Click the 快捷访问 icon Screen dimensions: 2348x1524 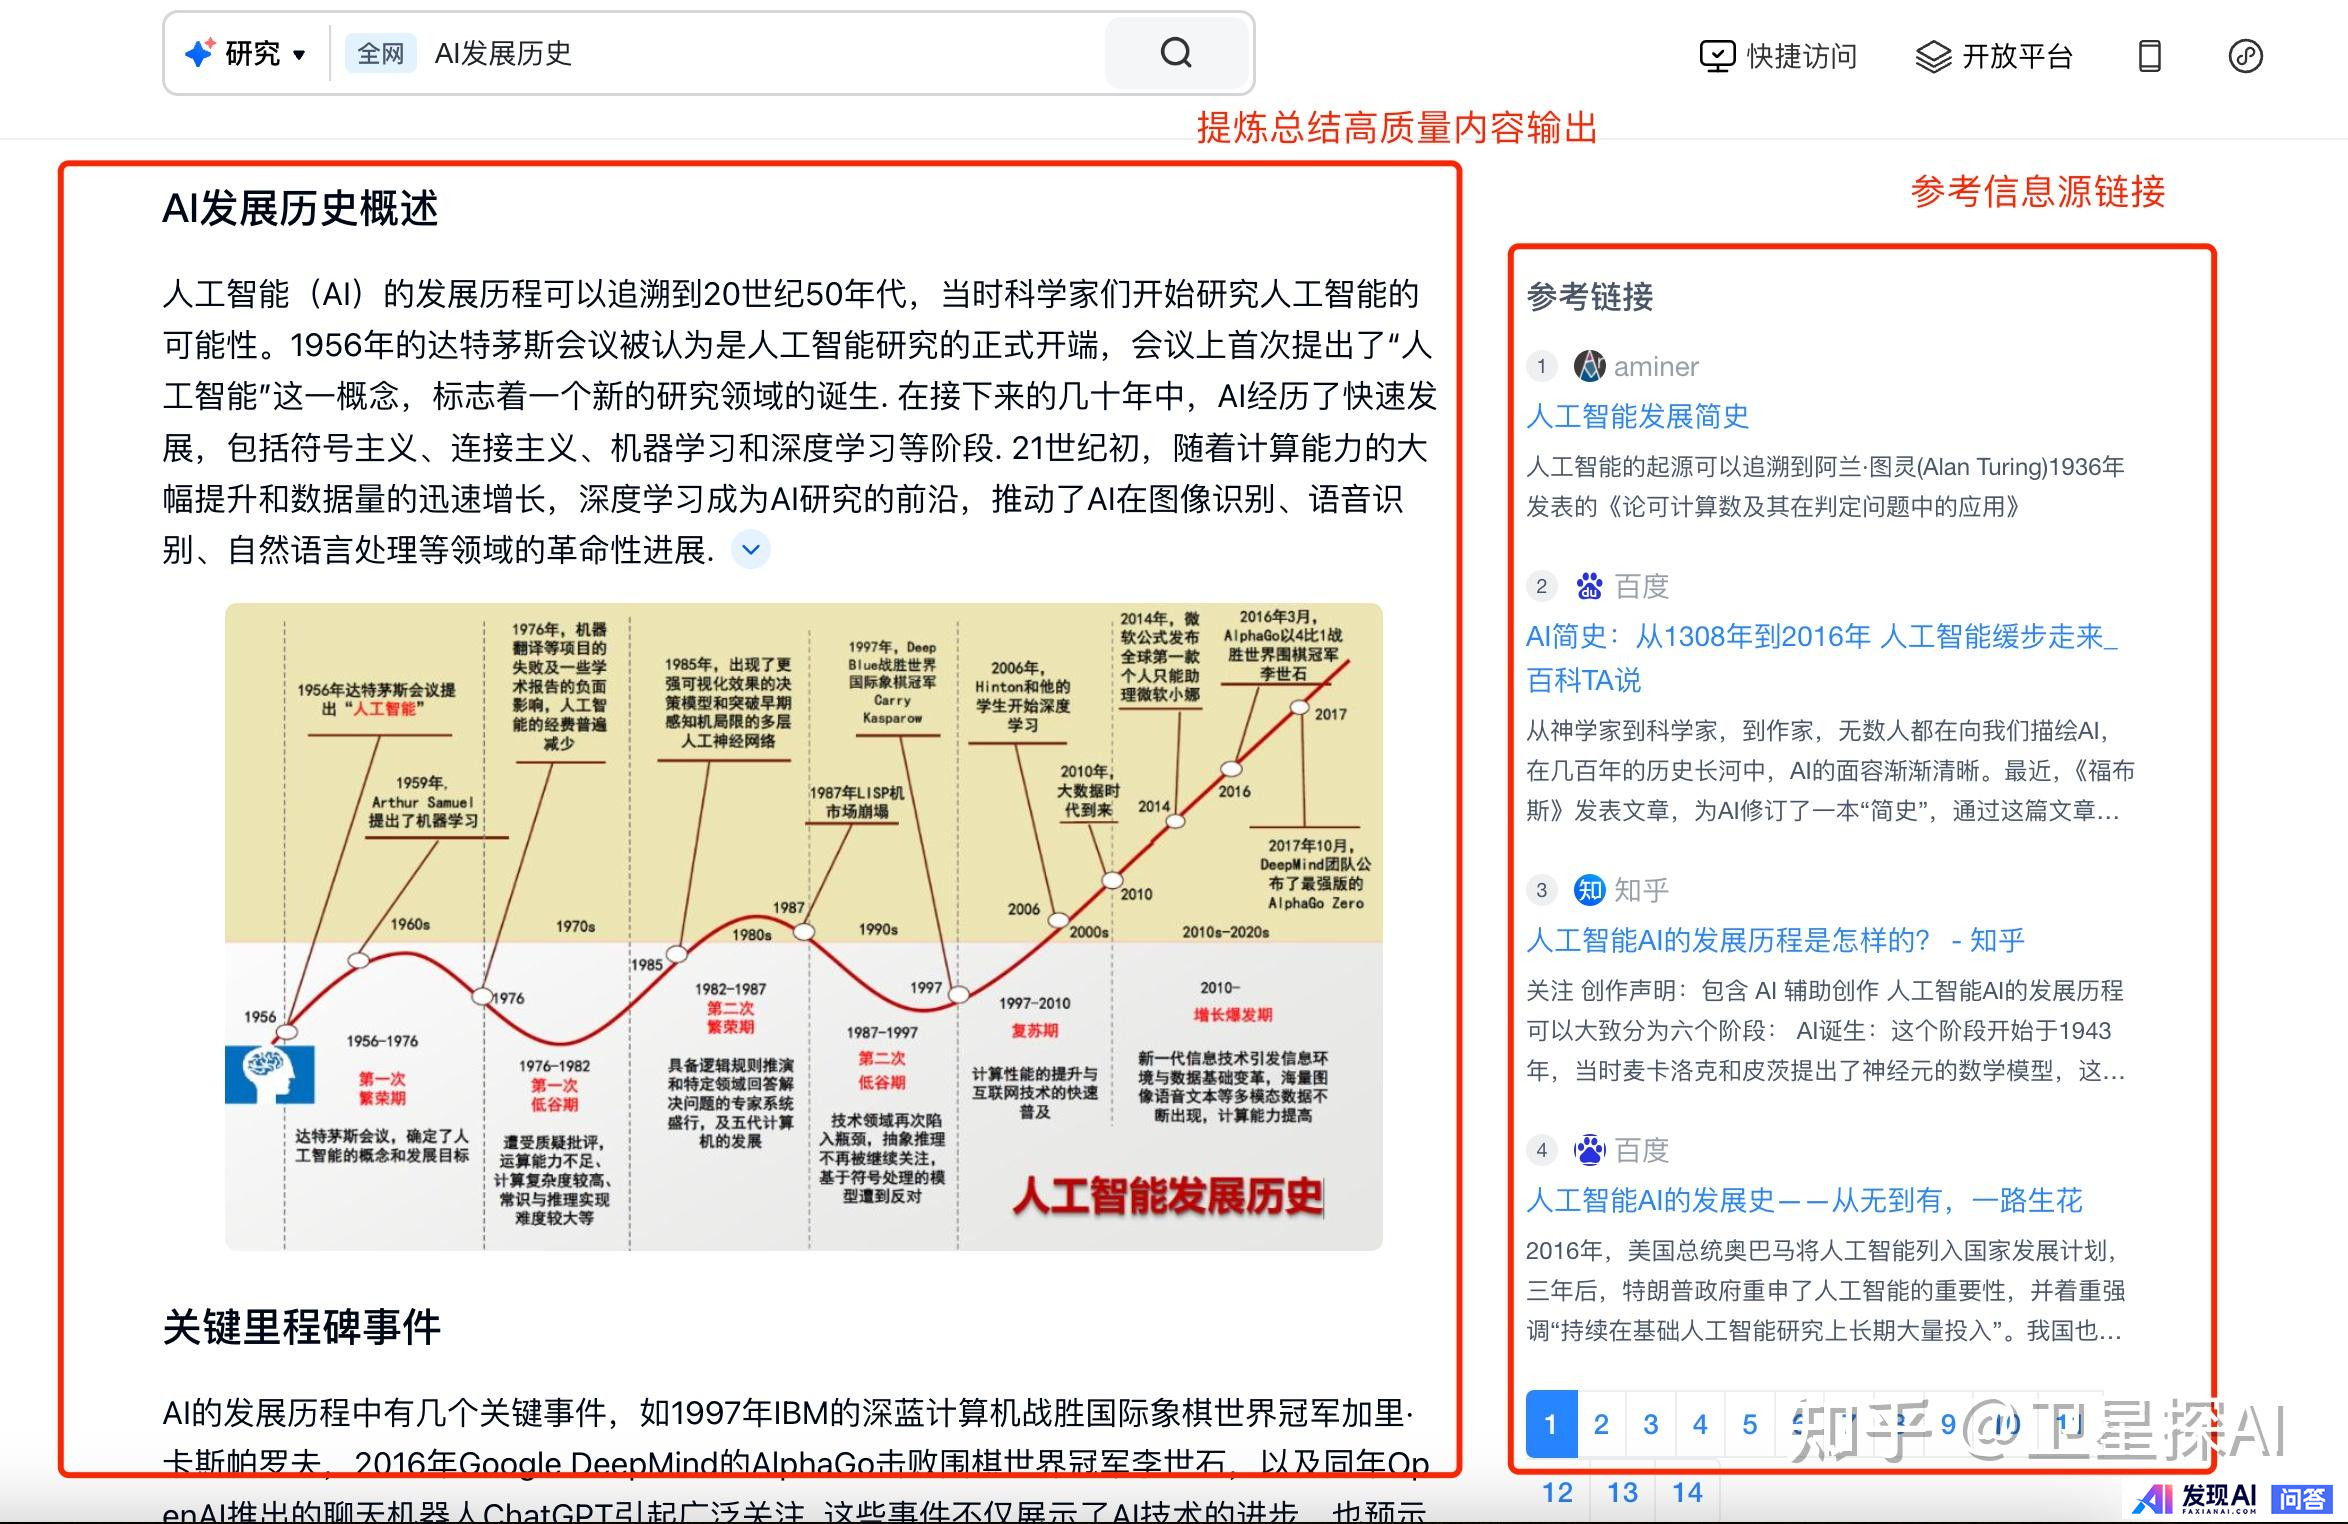(x=1716, y=56)
